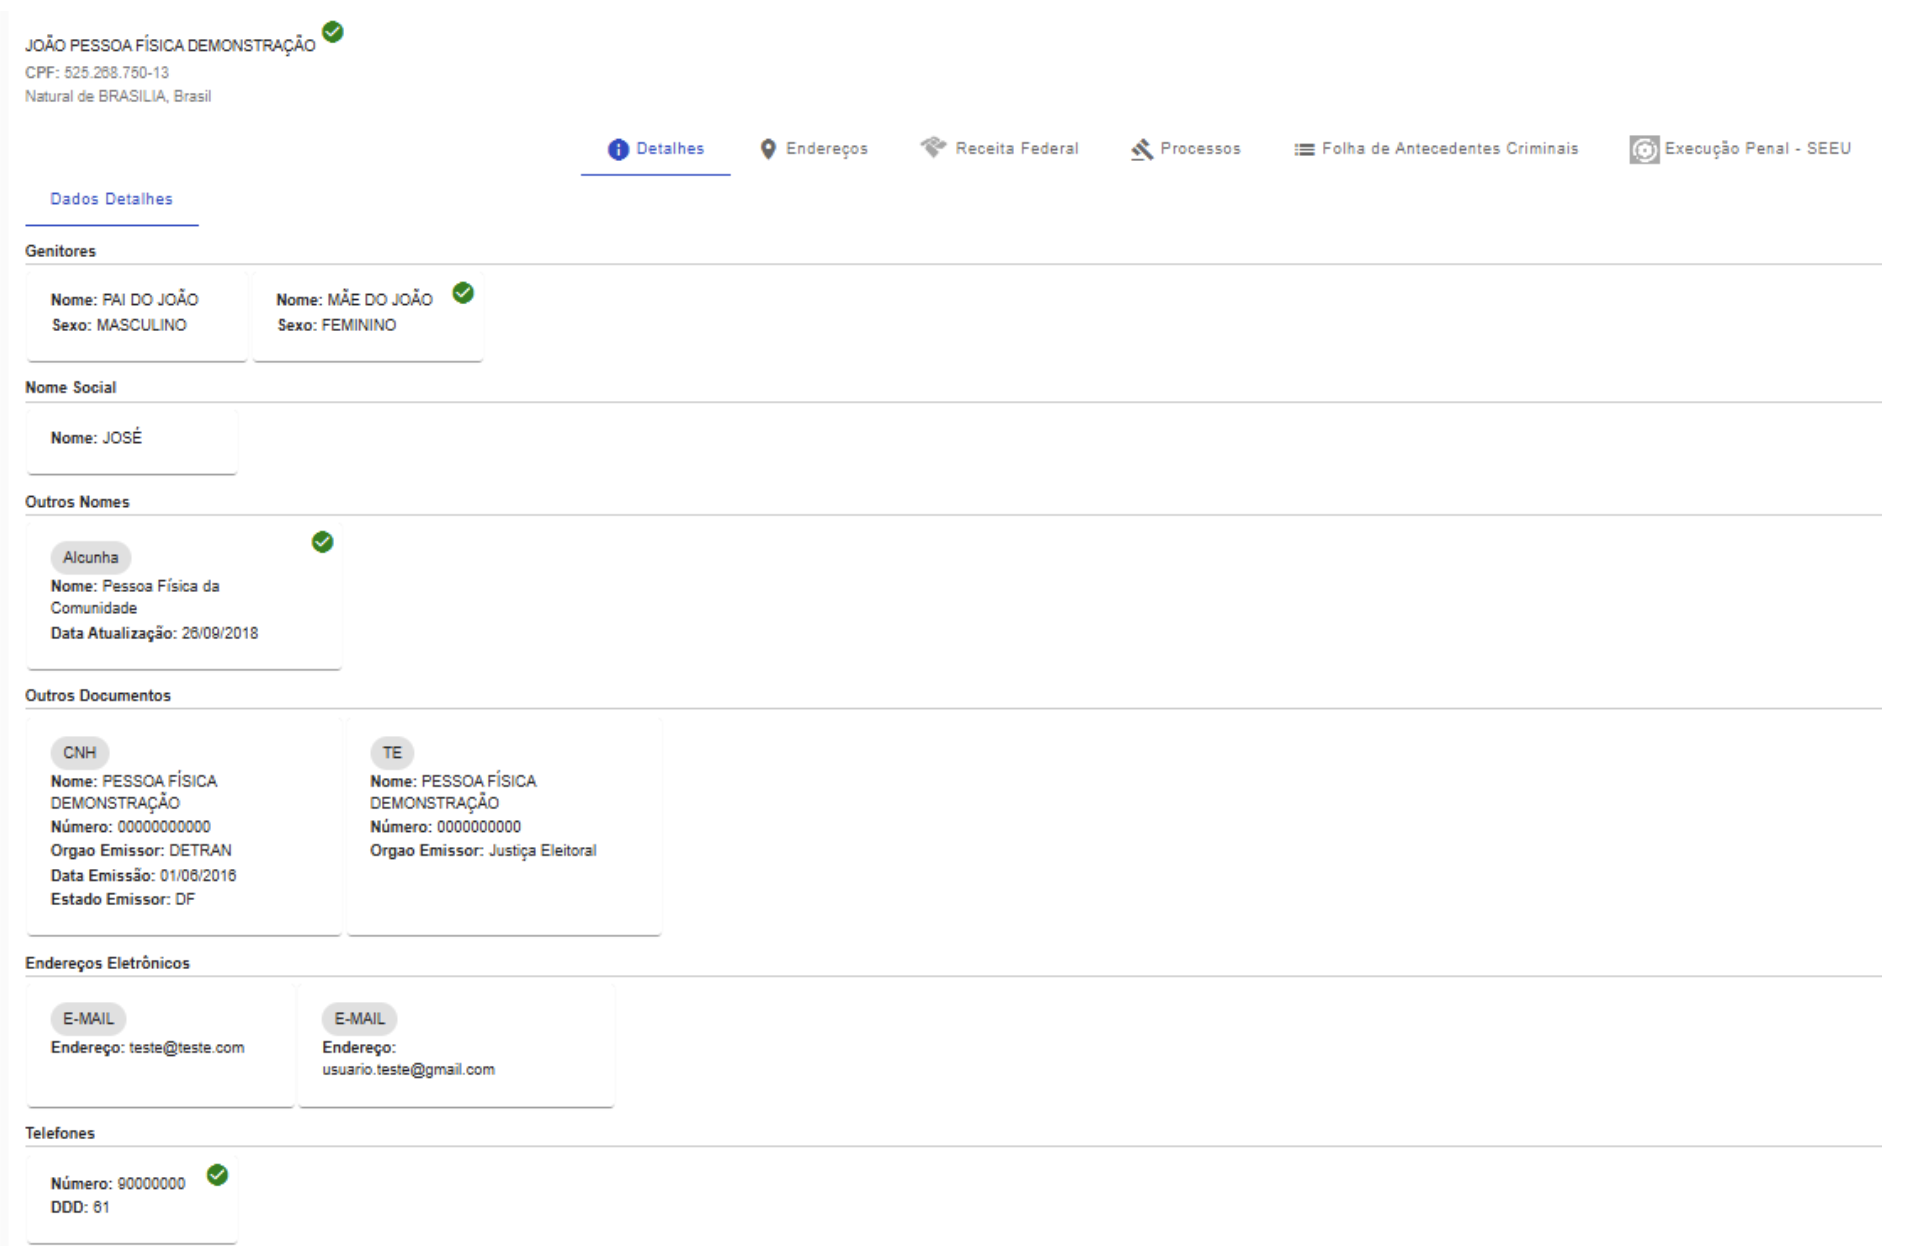Switch to the Processos tab
Viewport: 1911px width, 1256px height.
[1199, 149]
